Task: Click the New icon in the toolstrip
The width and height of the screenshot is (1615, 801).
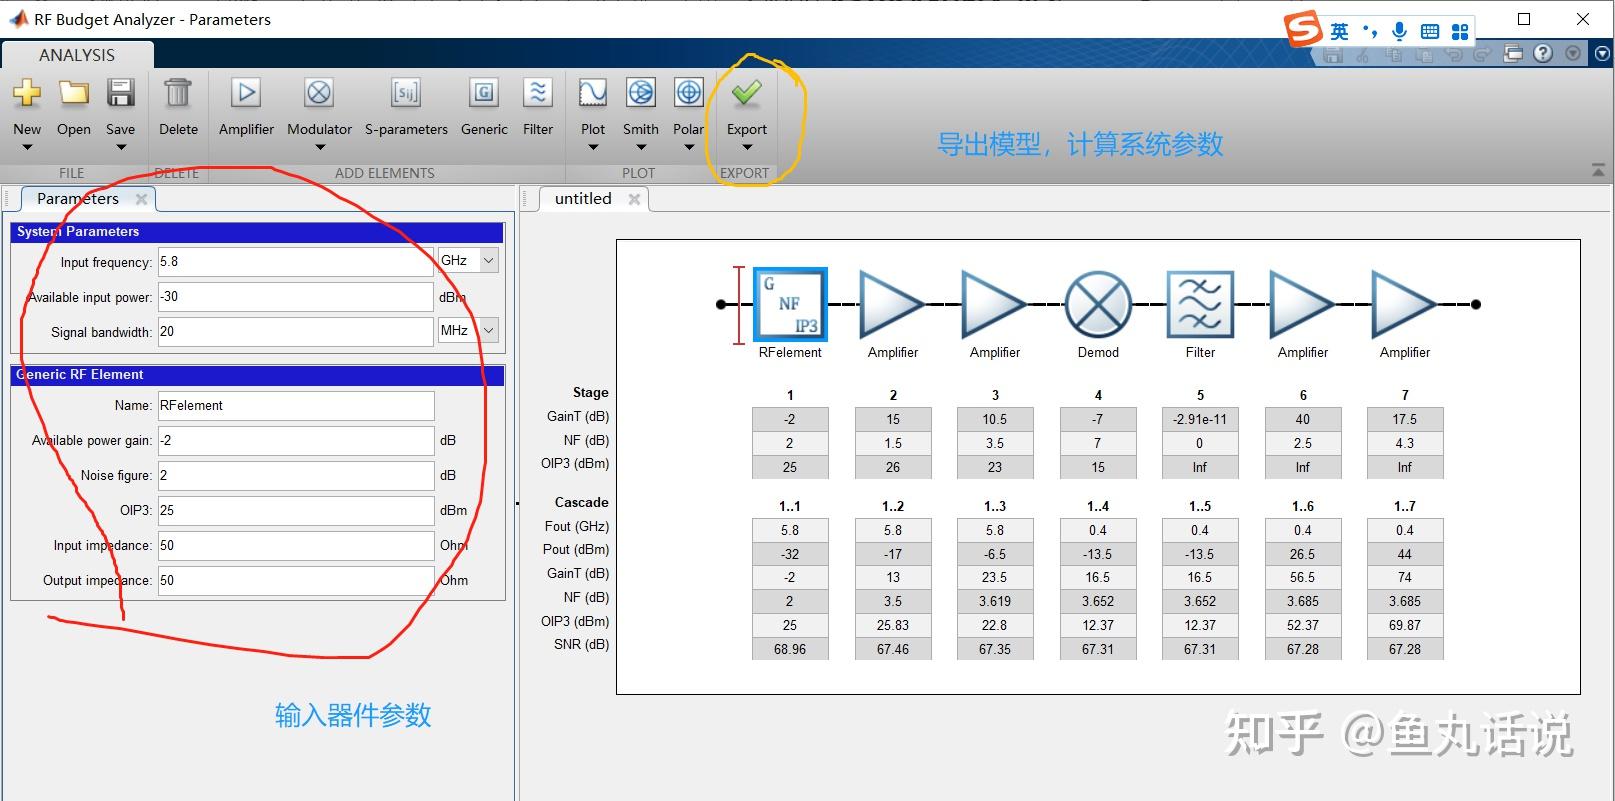Action: point(27,94)
